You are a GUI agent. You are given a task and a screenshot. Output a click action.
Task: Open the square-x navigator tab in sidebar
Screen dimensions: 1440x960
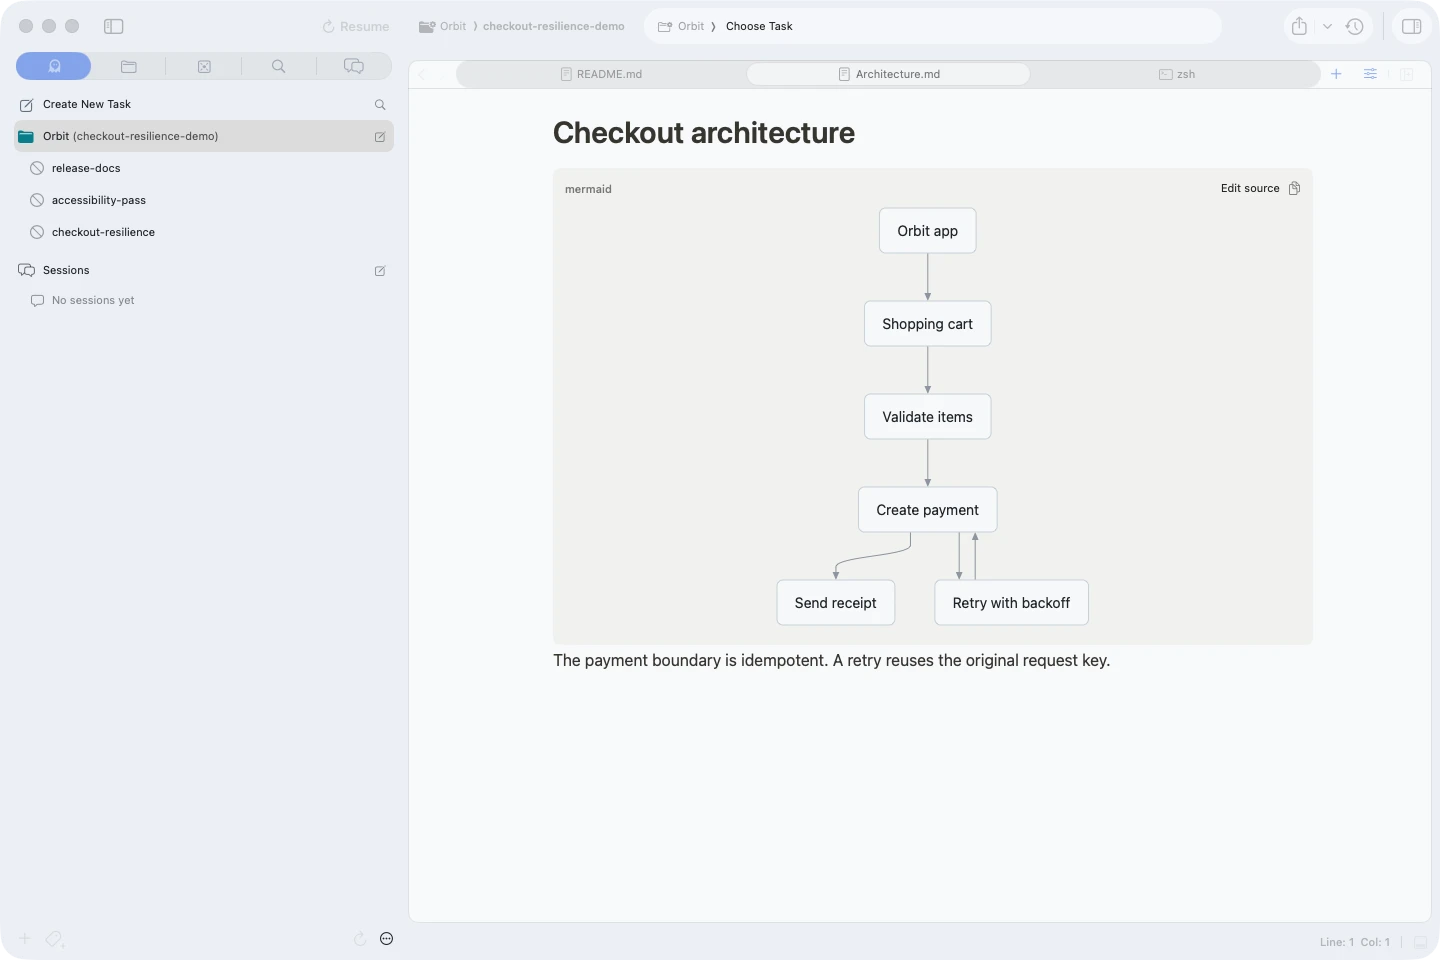[204, 66]
